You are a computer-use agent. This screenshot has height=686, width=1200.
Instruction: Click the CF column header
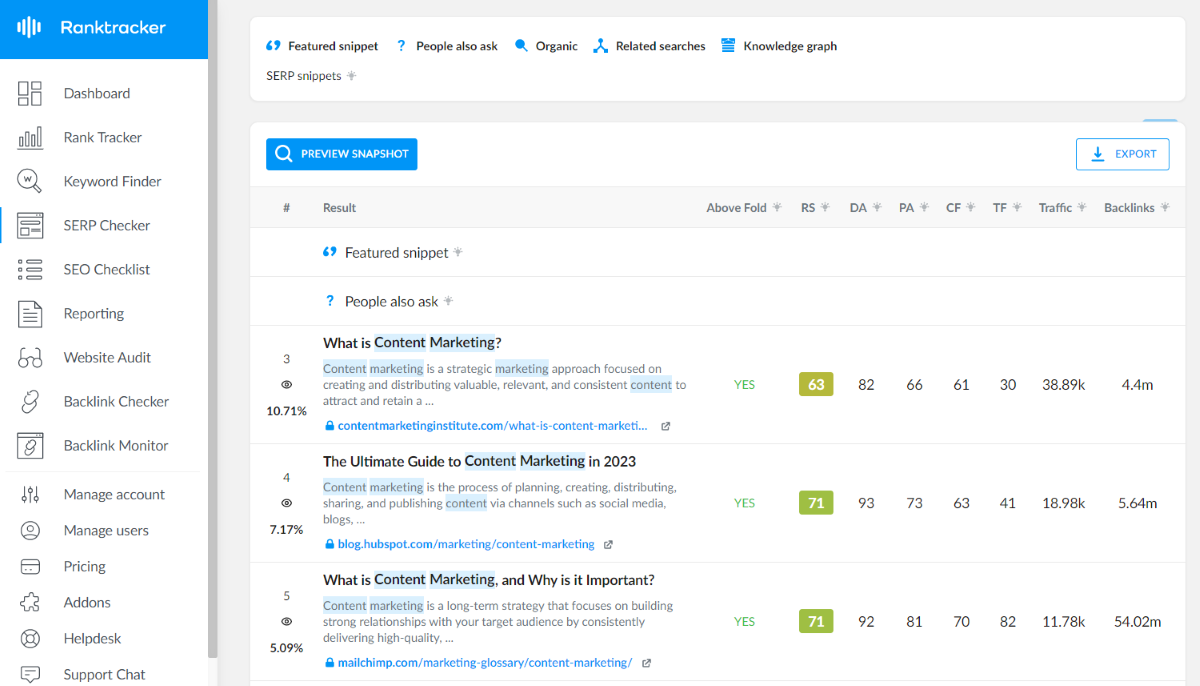[953, 208]
